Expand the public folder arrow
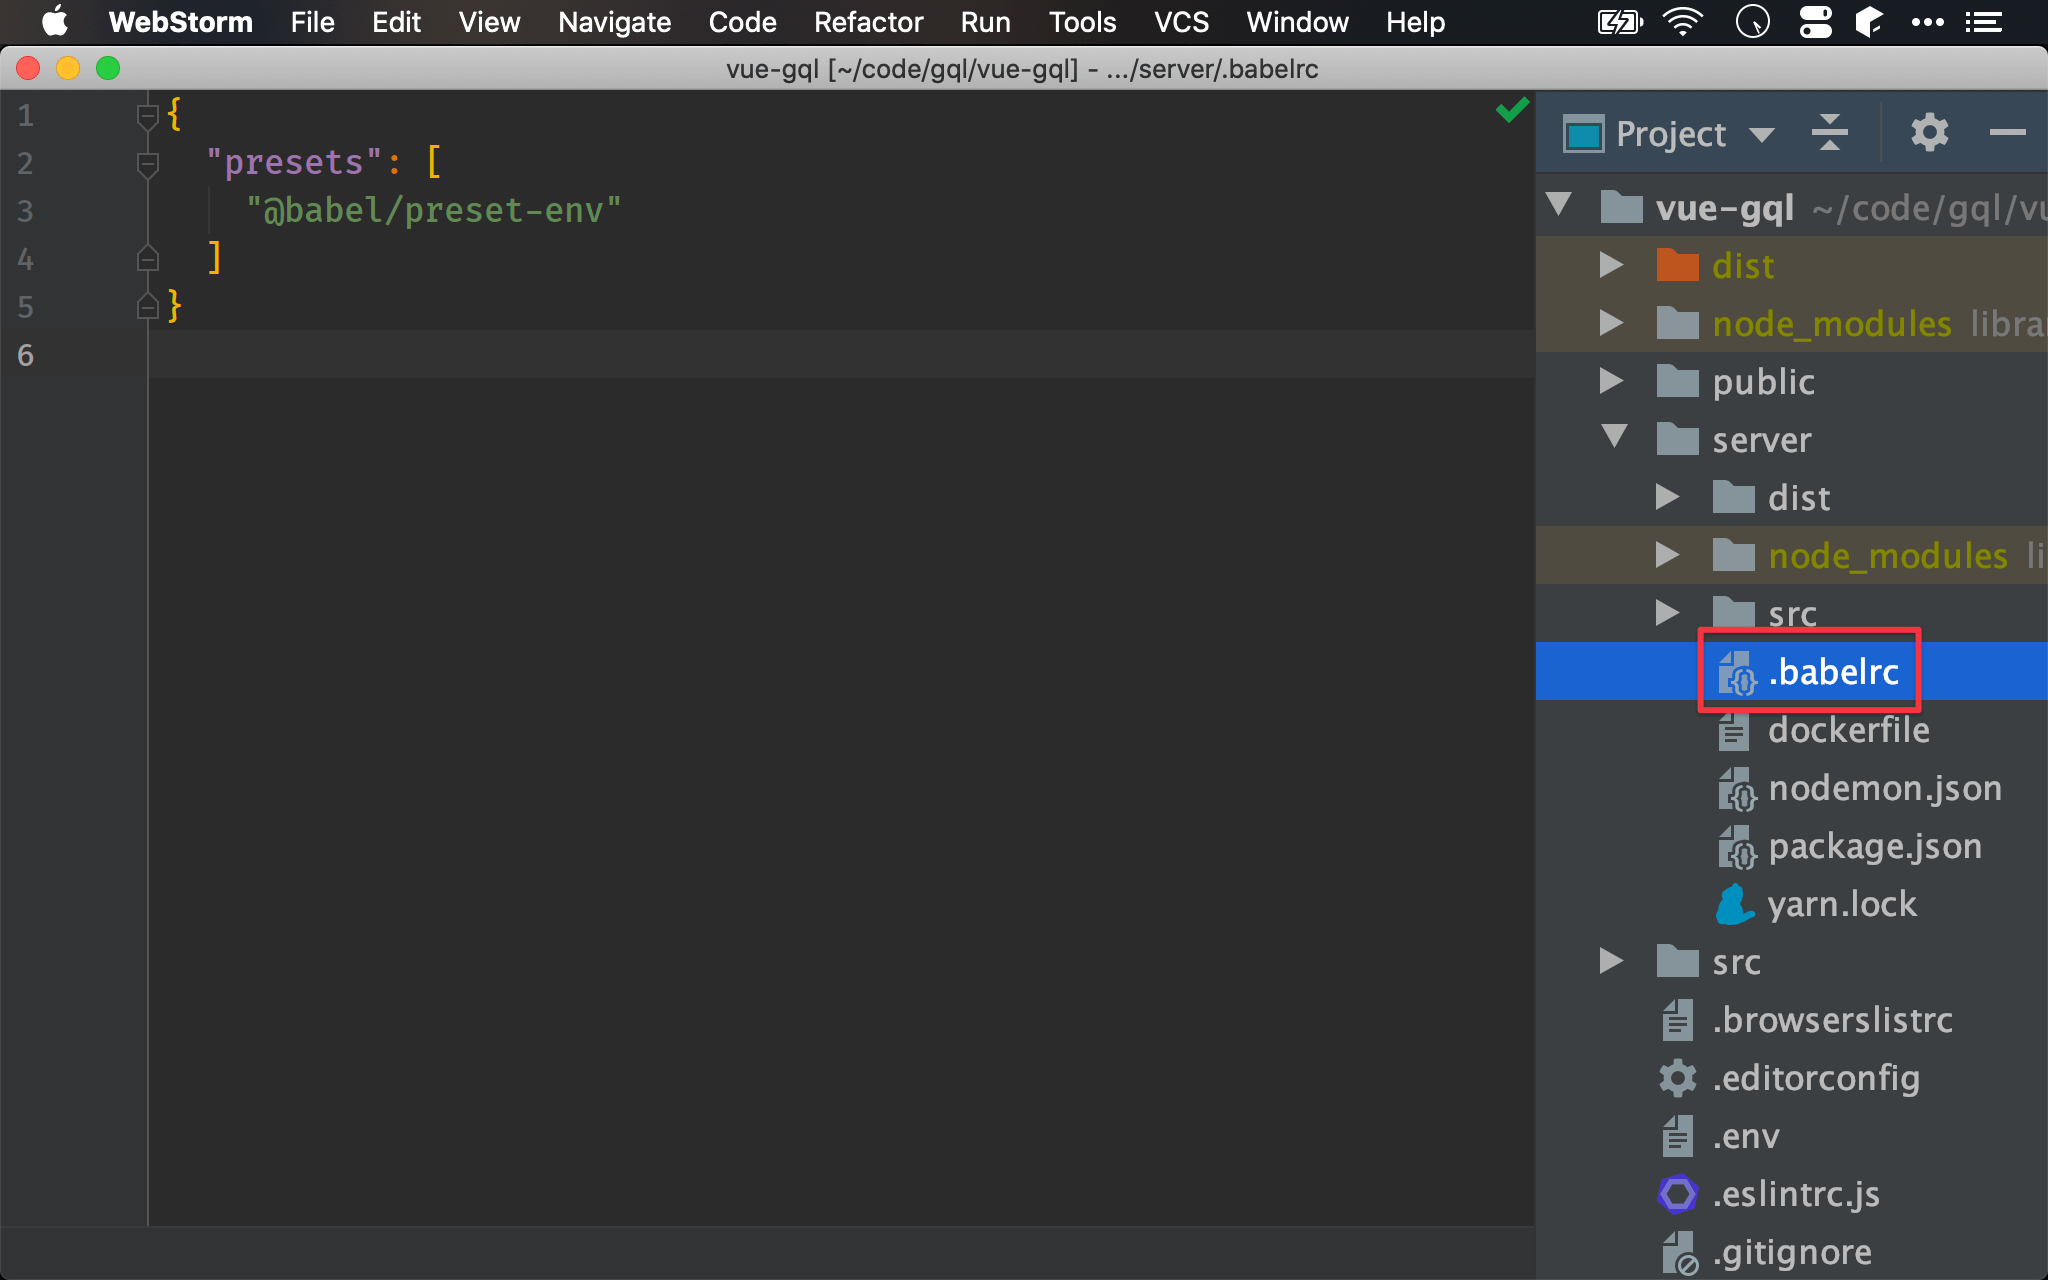 click(x=1611, y=381)
